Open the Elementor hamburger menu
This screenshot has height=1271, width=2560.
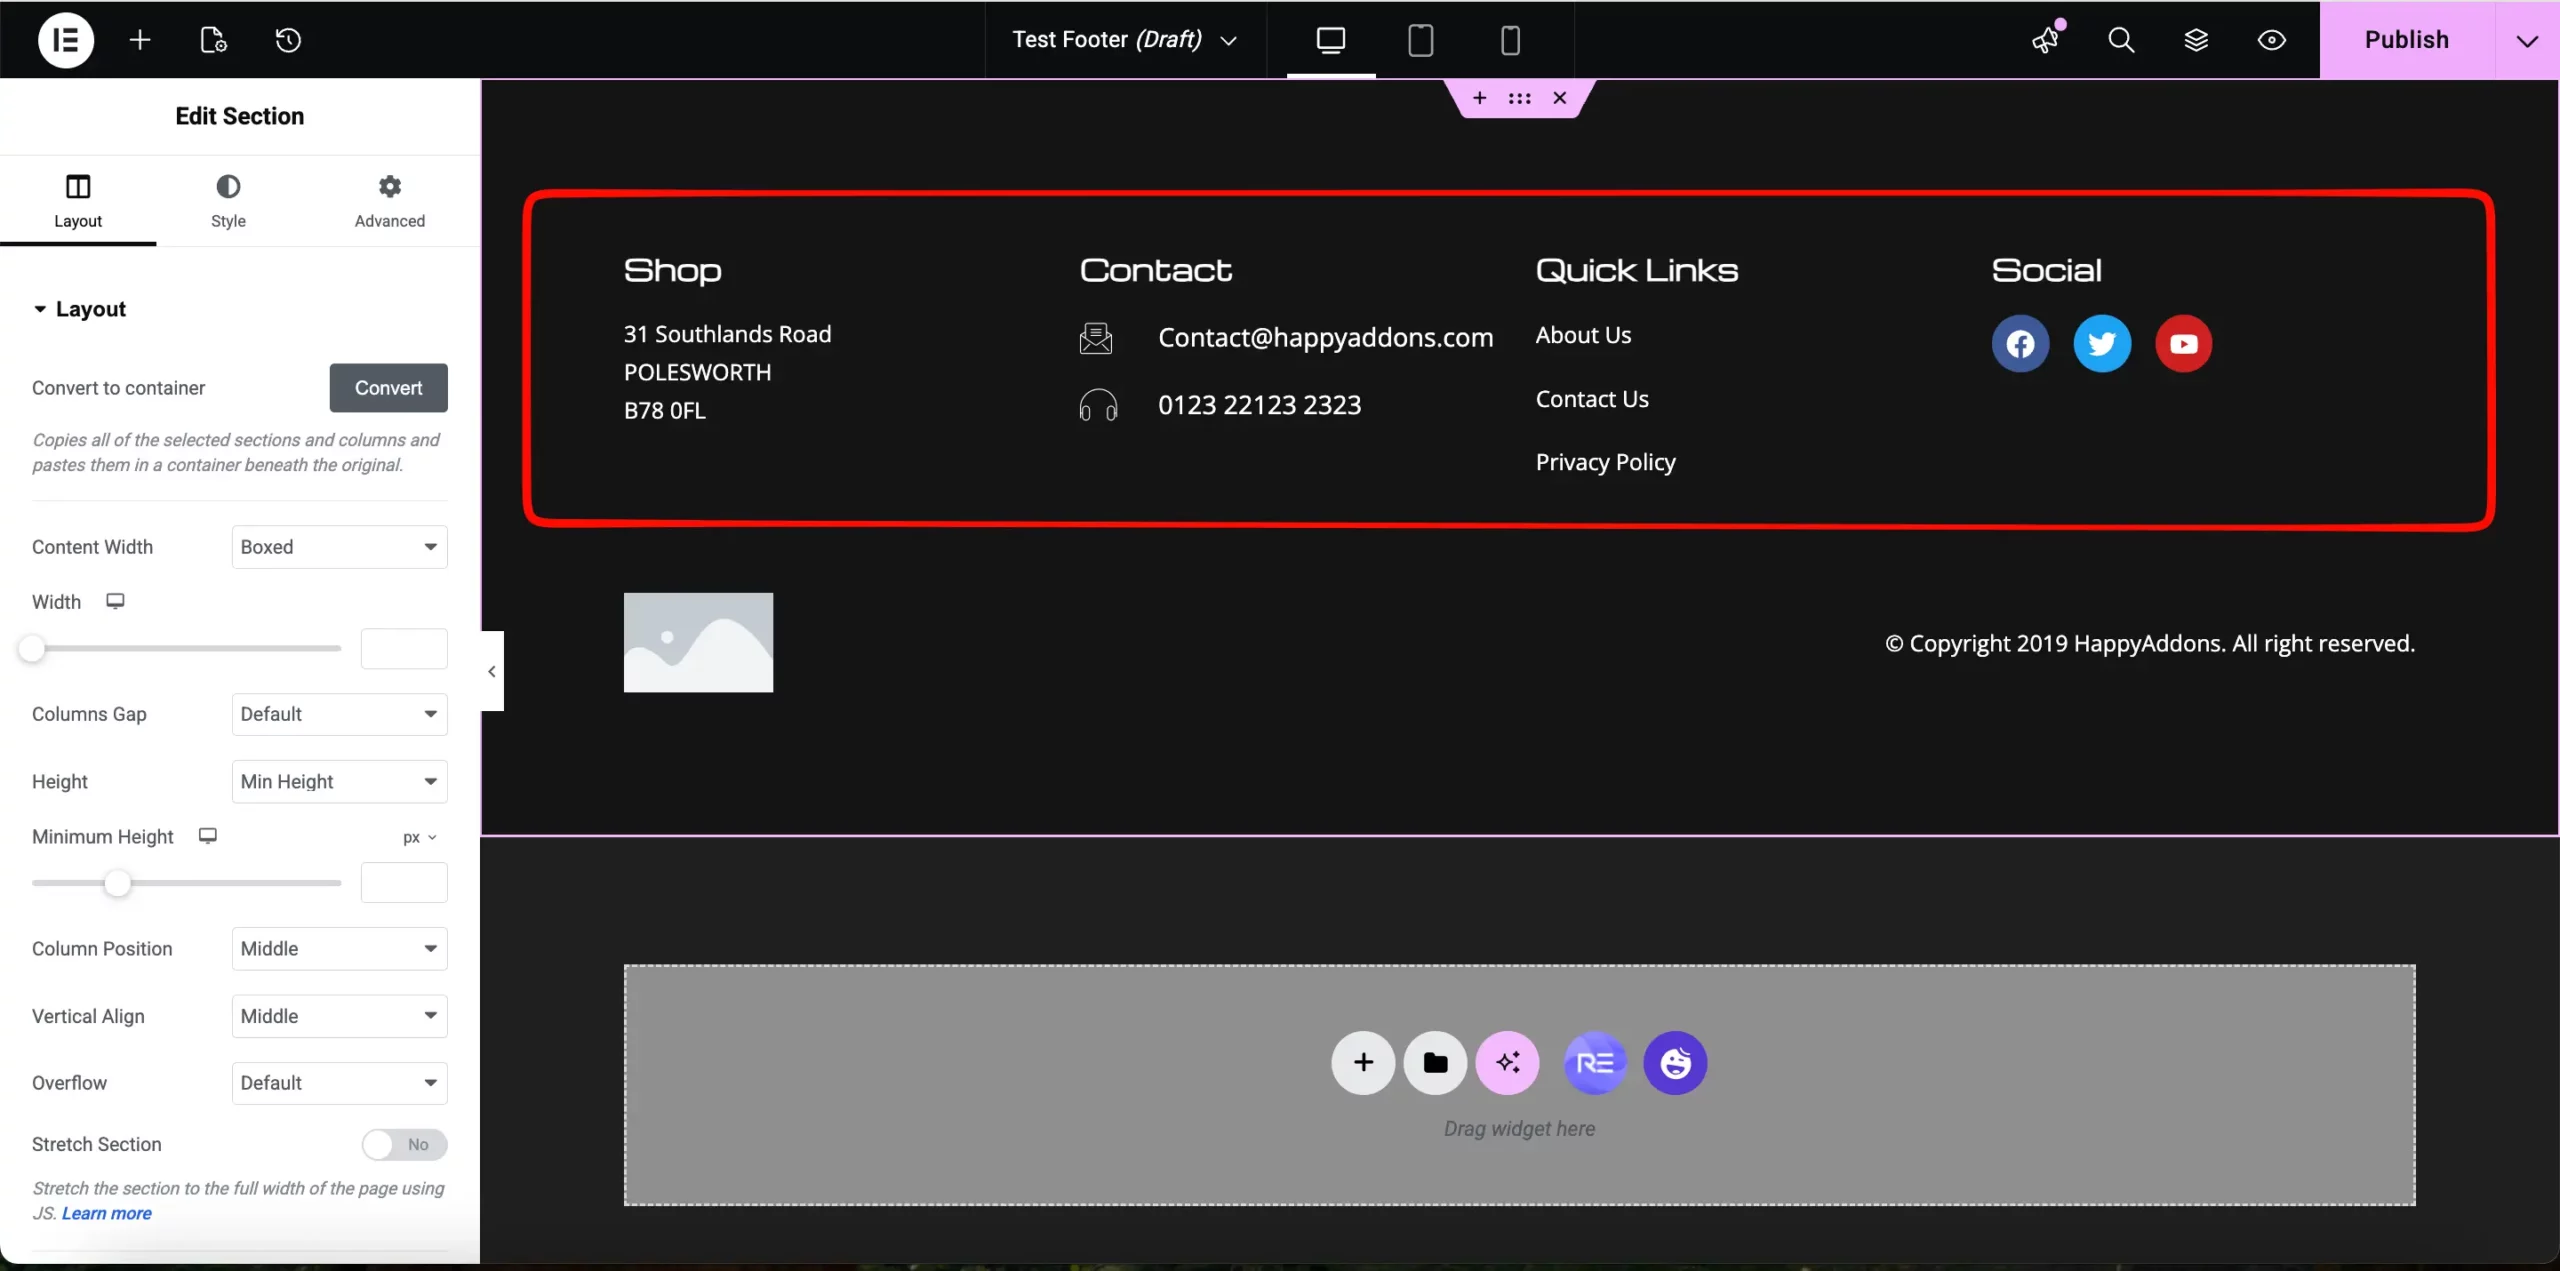[x=65, y=40]
